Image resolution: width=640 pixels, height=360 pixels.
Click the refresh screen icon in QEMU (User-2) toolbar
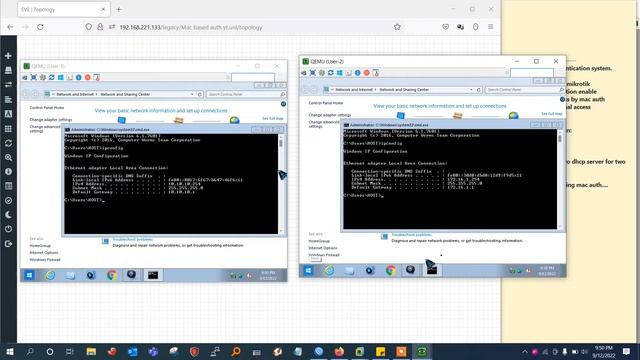coord(331,73)
